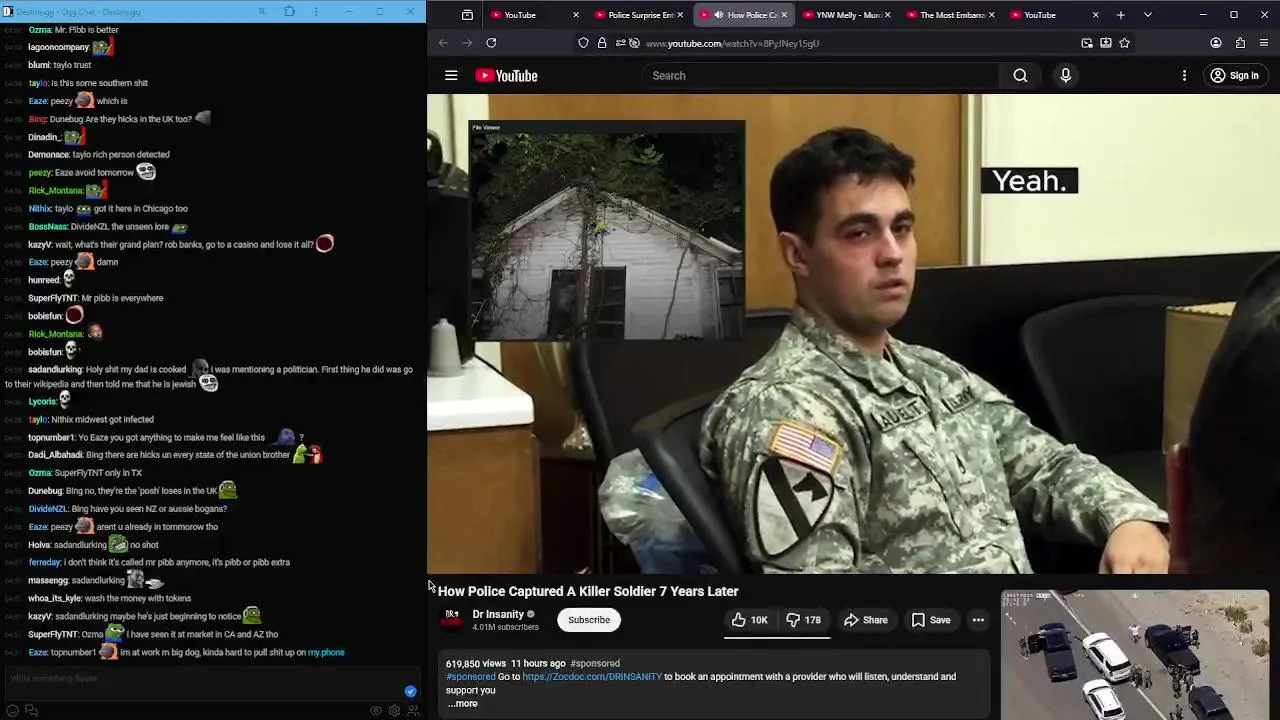
Task: Click the video title text
Action: pos(588,591)
